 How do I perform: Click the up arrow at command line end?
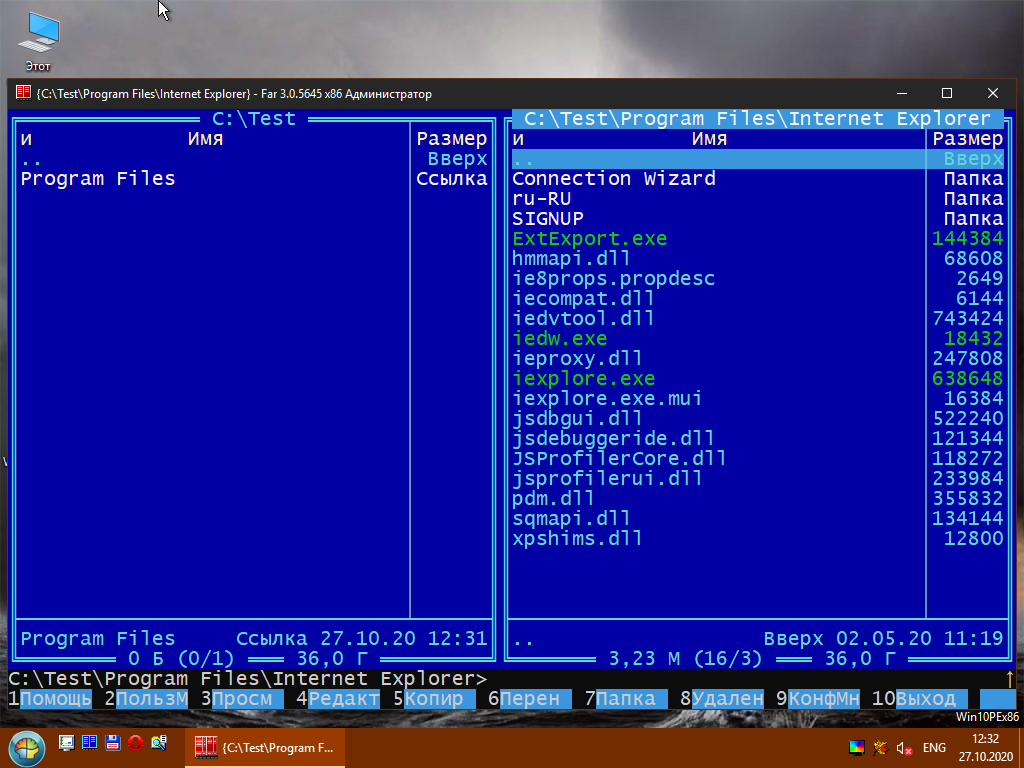pyautogui.click(x=1010, y=679)
